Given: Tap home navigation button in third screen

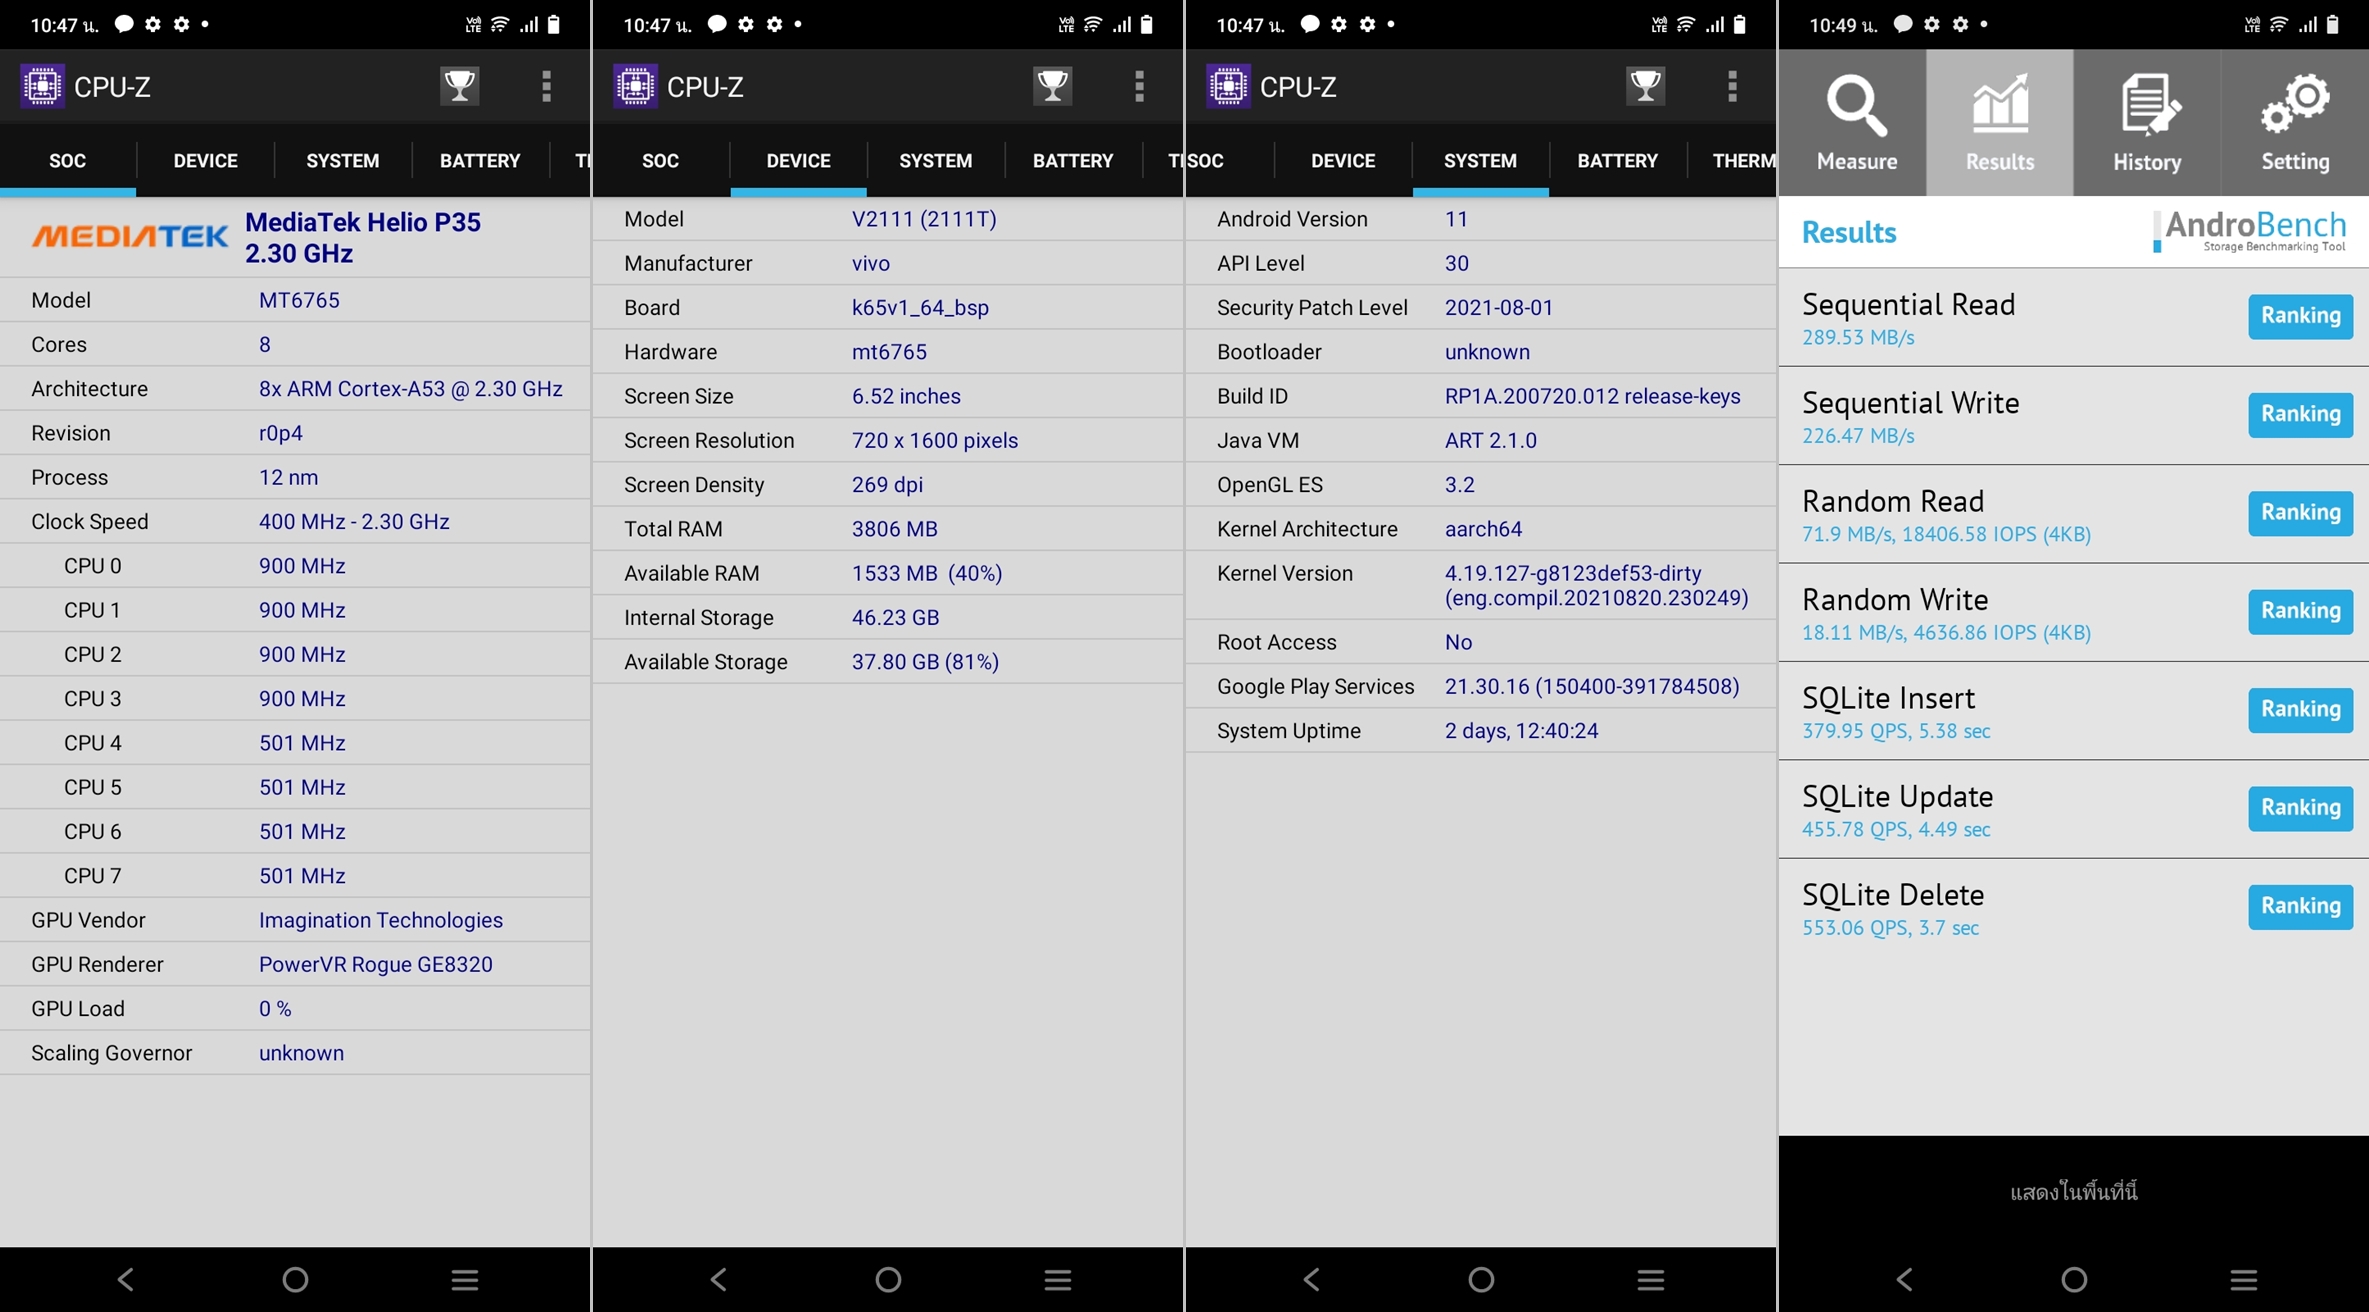Looking at the screenshot, I should pyautogui.click(x=1481, y=1279).
